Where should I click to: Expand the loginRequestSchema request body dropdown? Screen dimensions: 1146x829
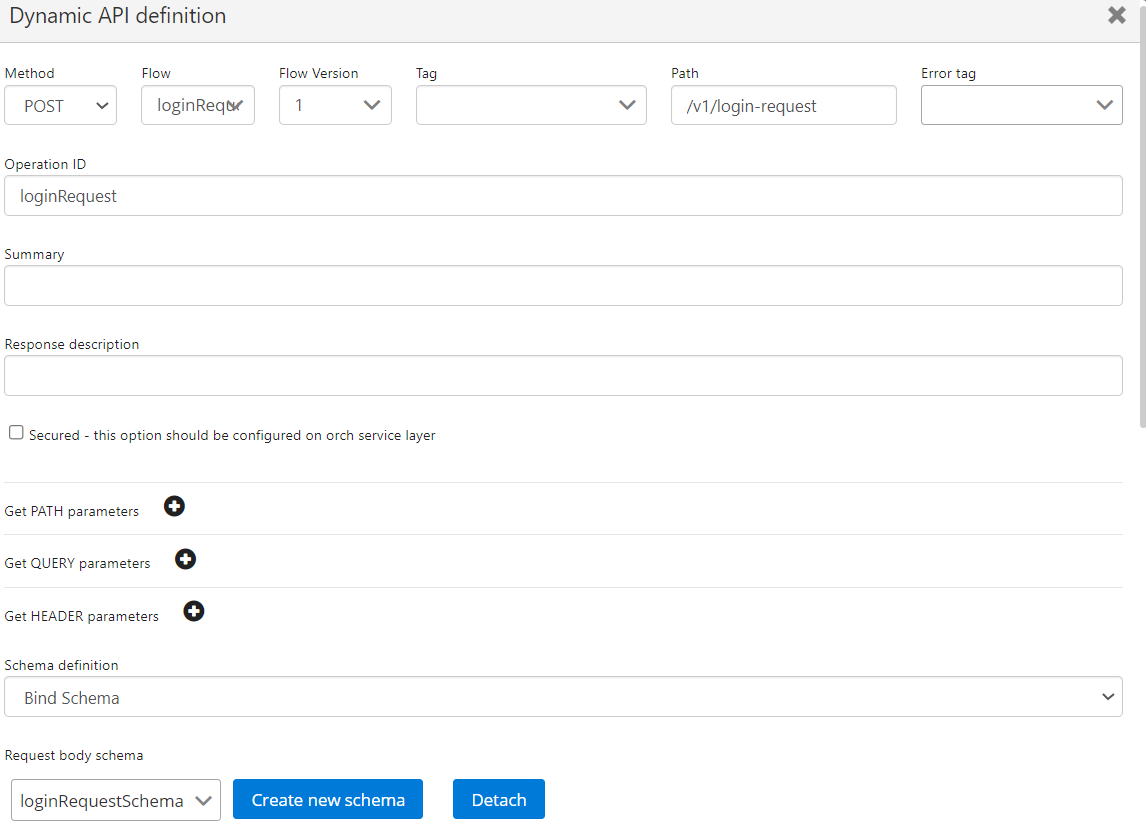click(x=116, y=800)
